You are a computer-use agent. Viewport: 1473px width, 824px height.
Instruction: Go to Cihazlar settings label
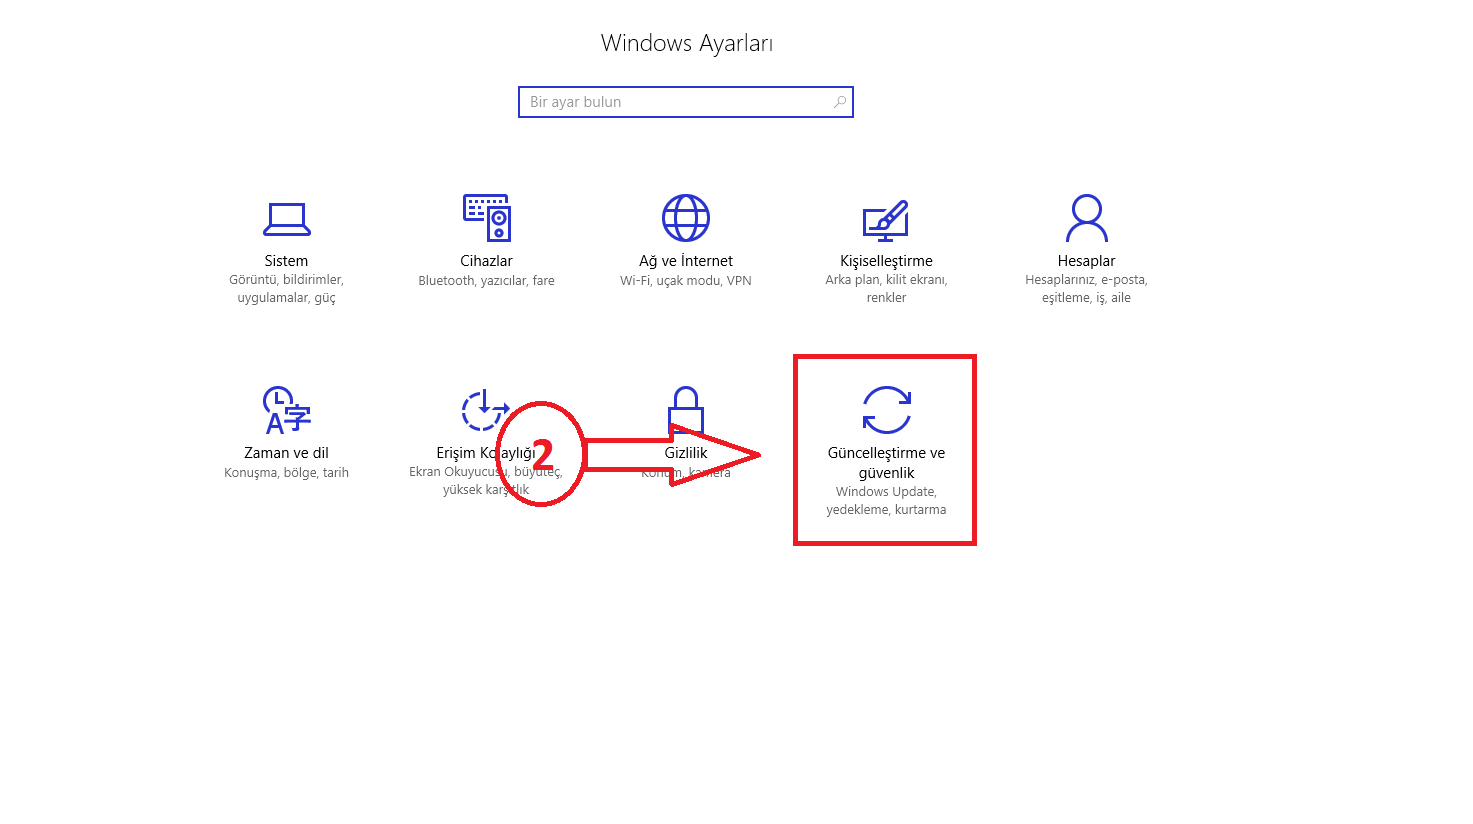486,261
